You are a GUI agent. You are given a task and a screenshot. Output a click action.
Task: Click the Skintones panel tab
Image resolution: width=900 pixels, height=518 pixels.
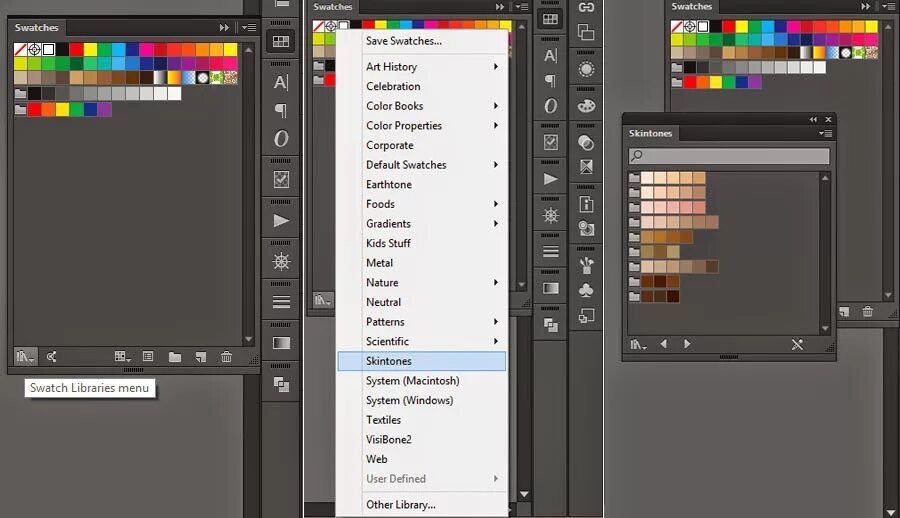point(650,133)
